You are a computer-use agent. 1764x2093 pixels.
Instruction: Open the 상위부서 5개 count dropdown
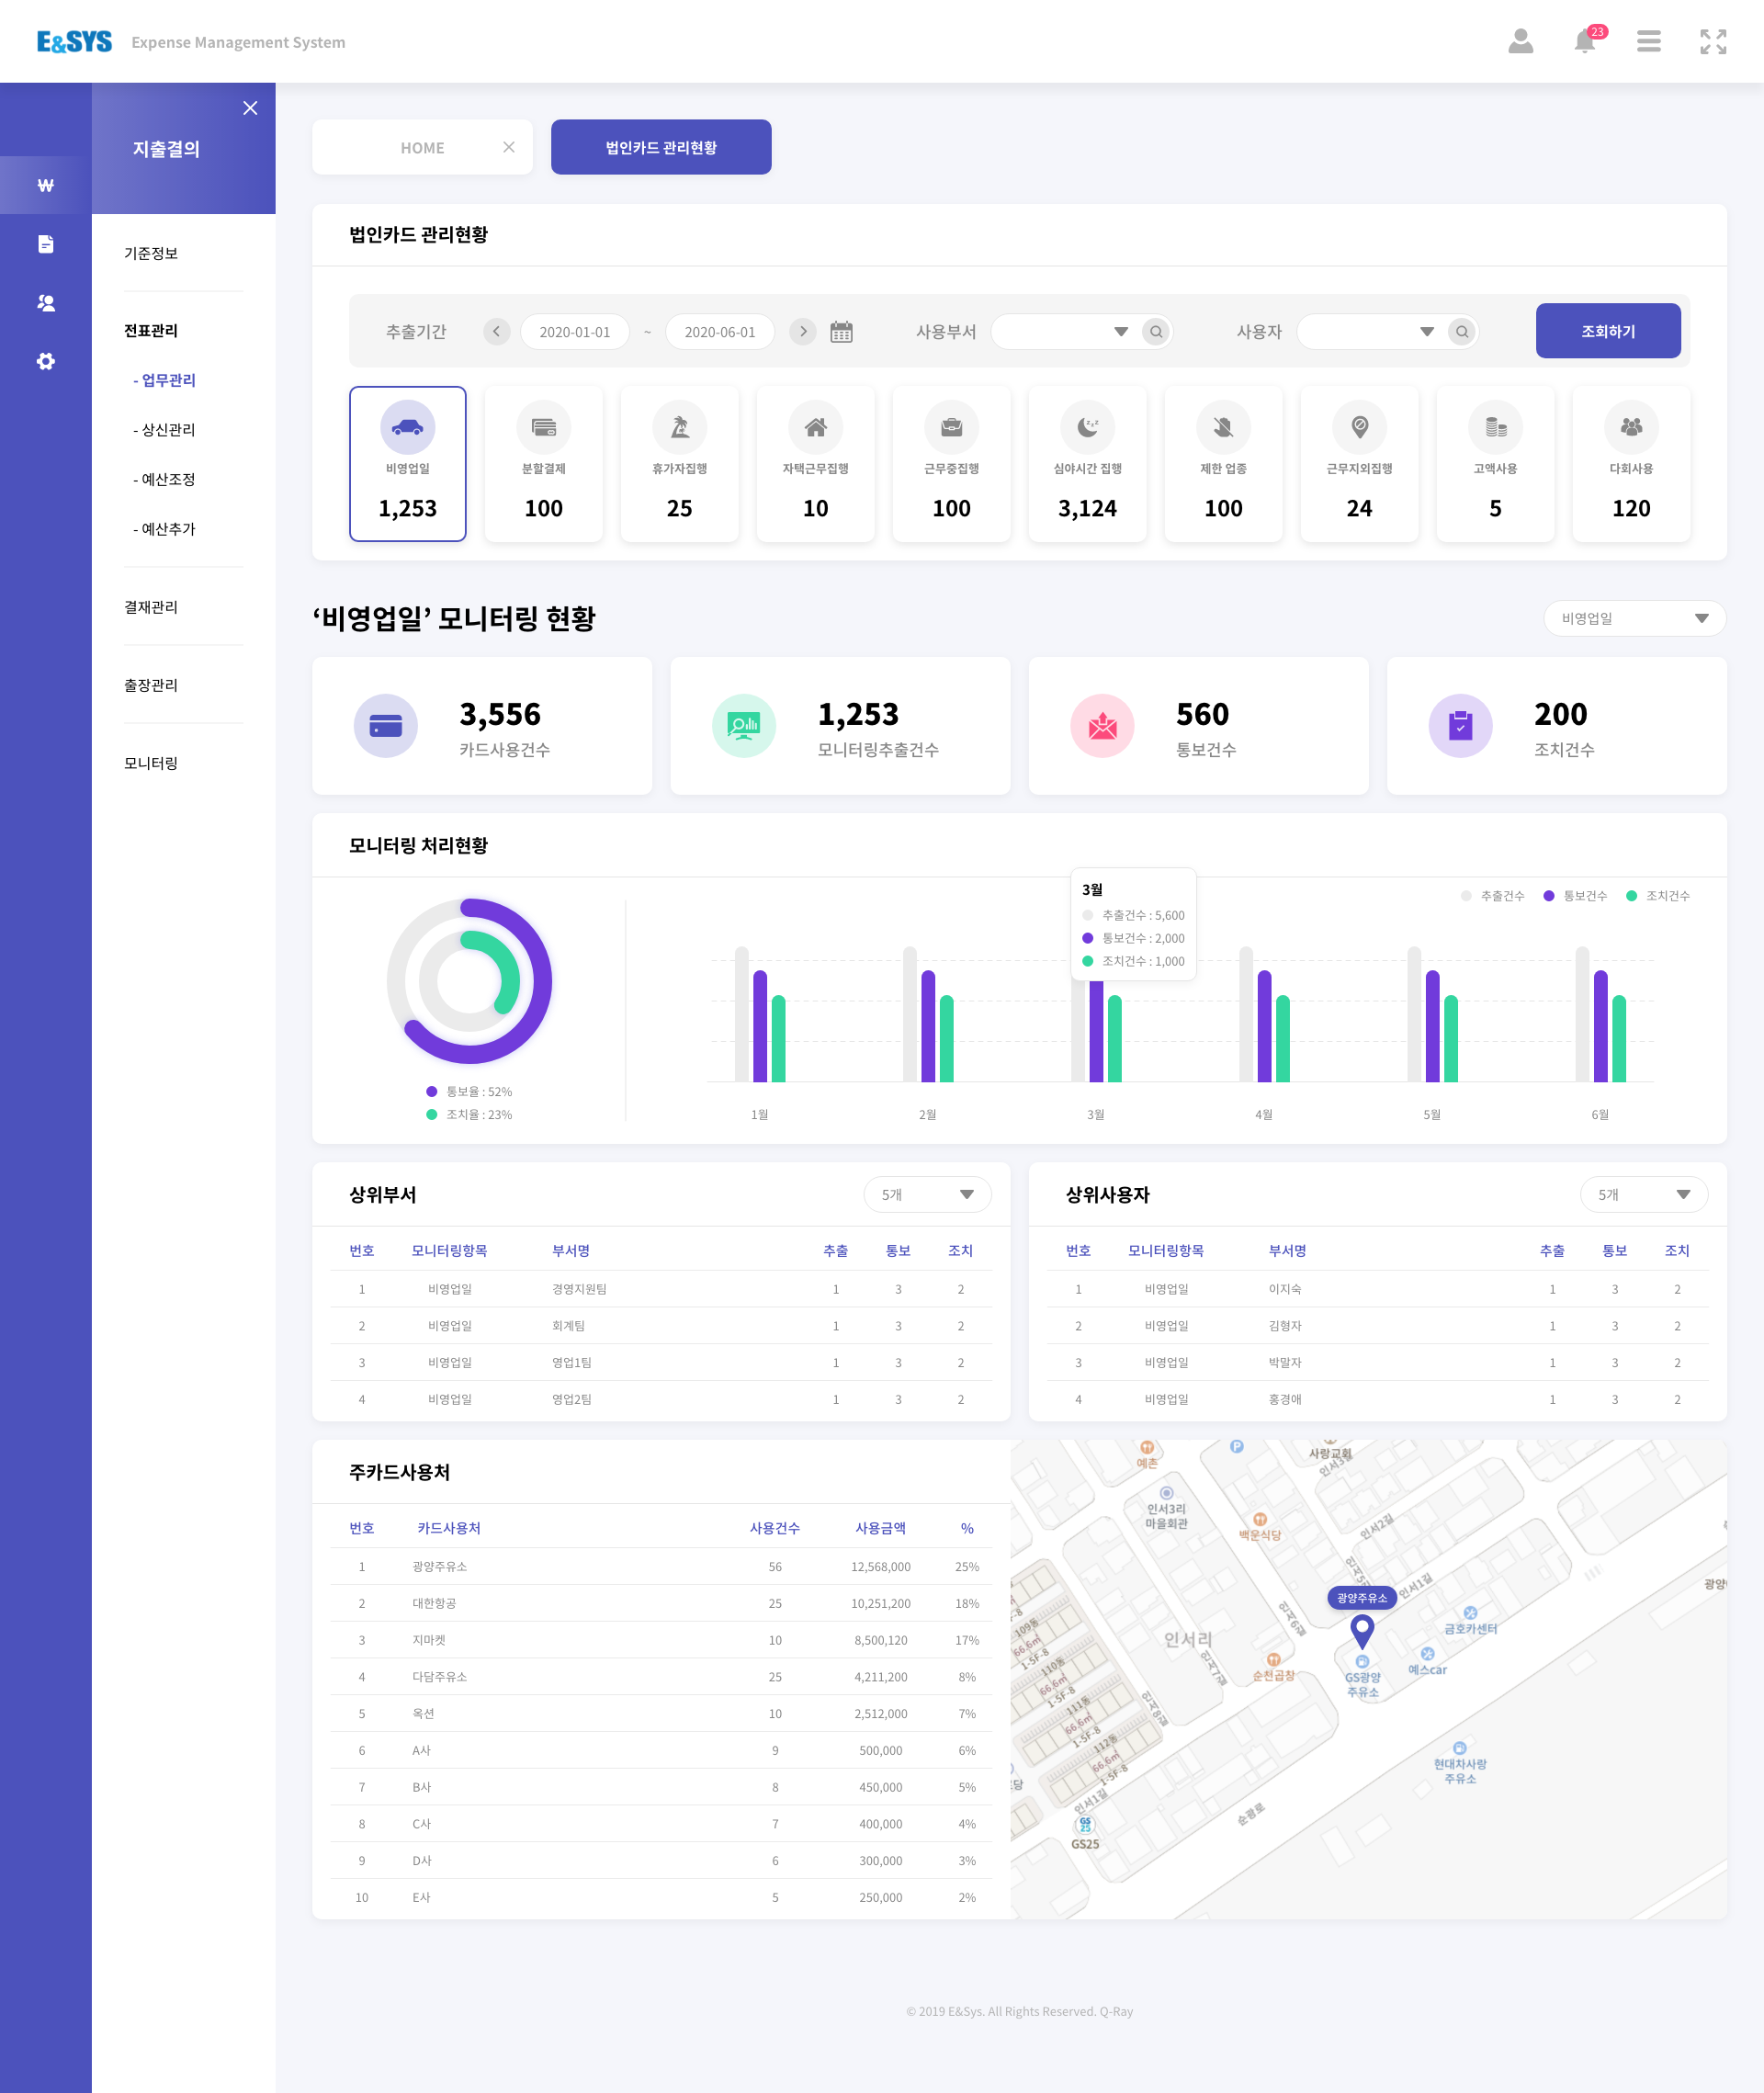(x=927, y=1194)
